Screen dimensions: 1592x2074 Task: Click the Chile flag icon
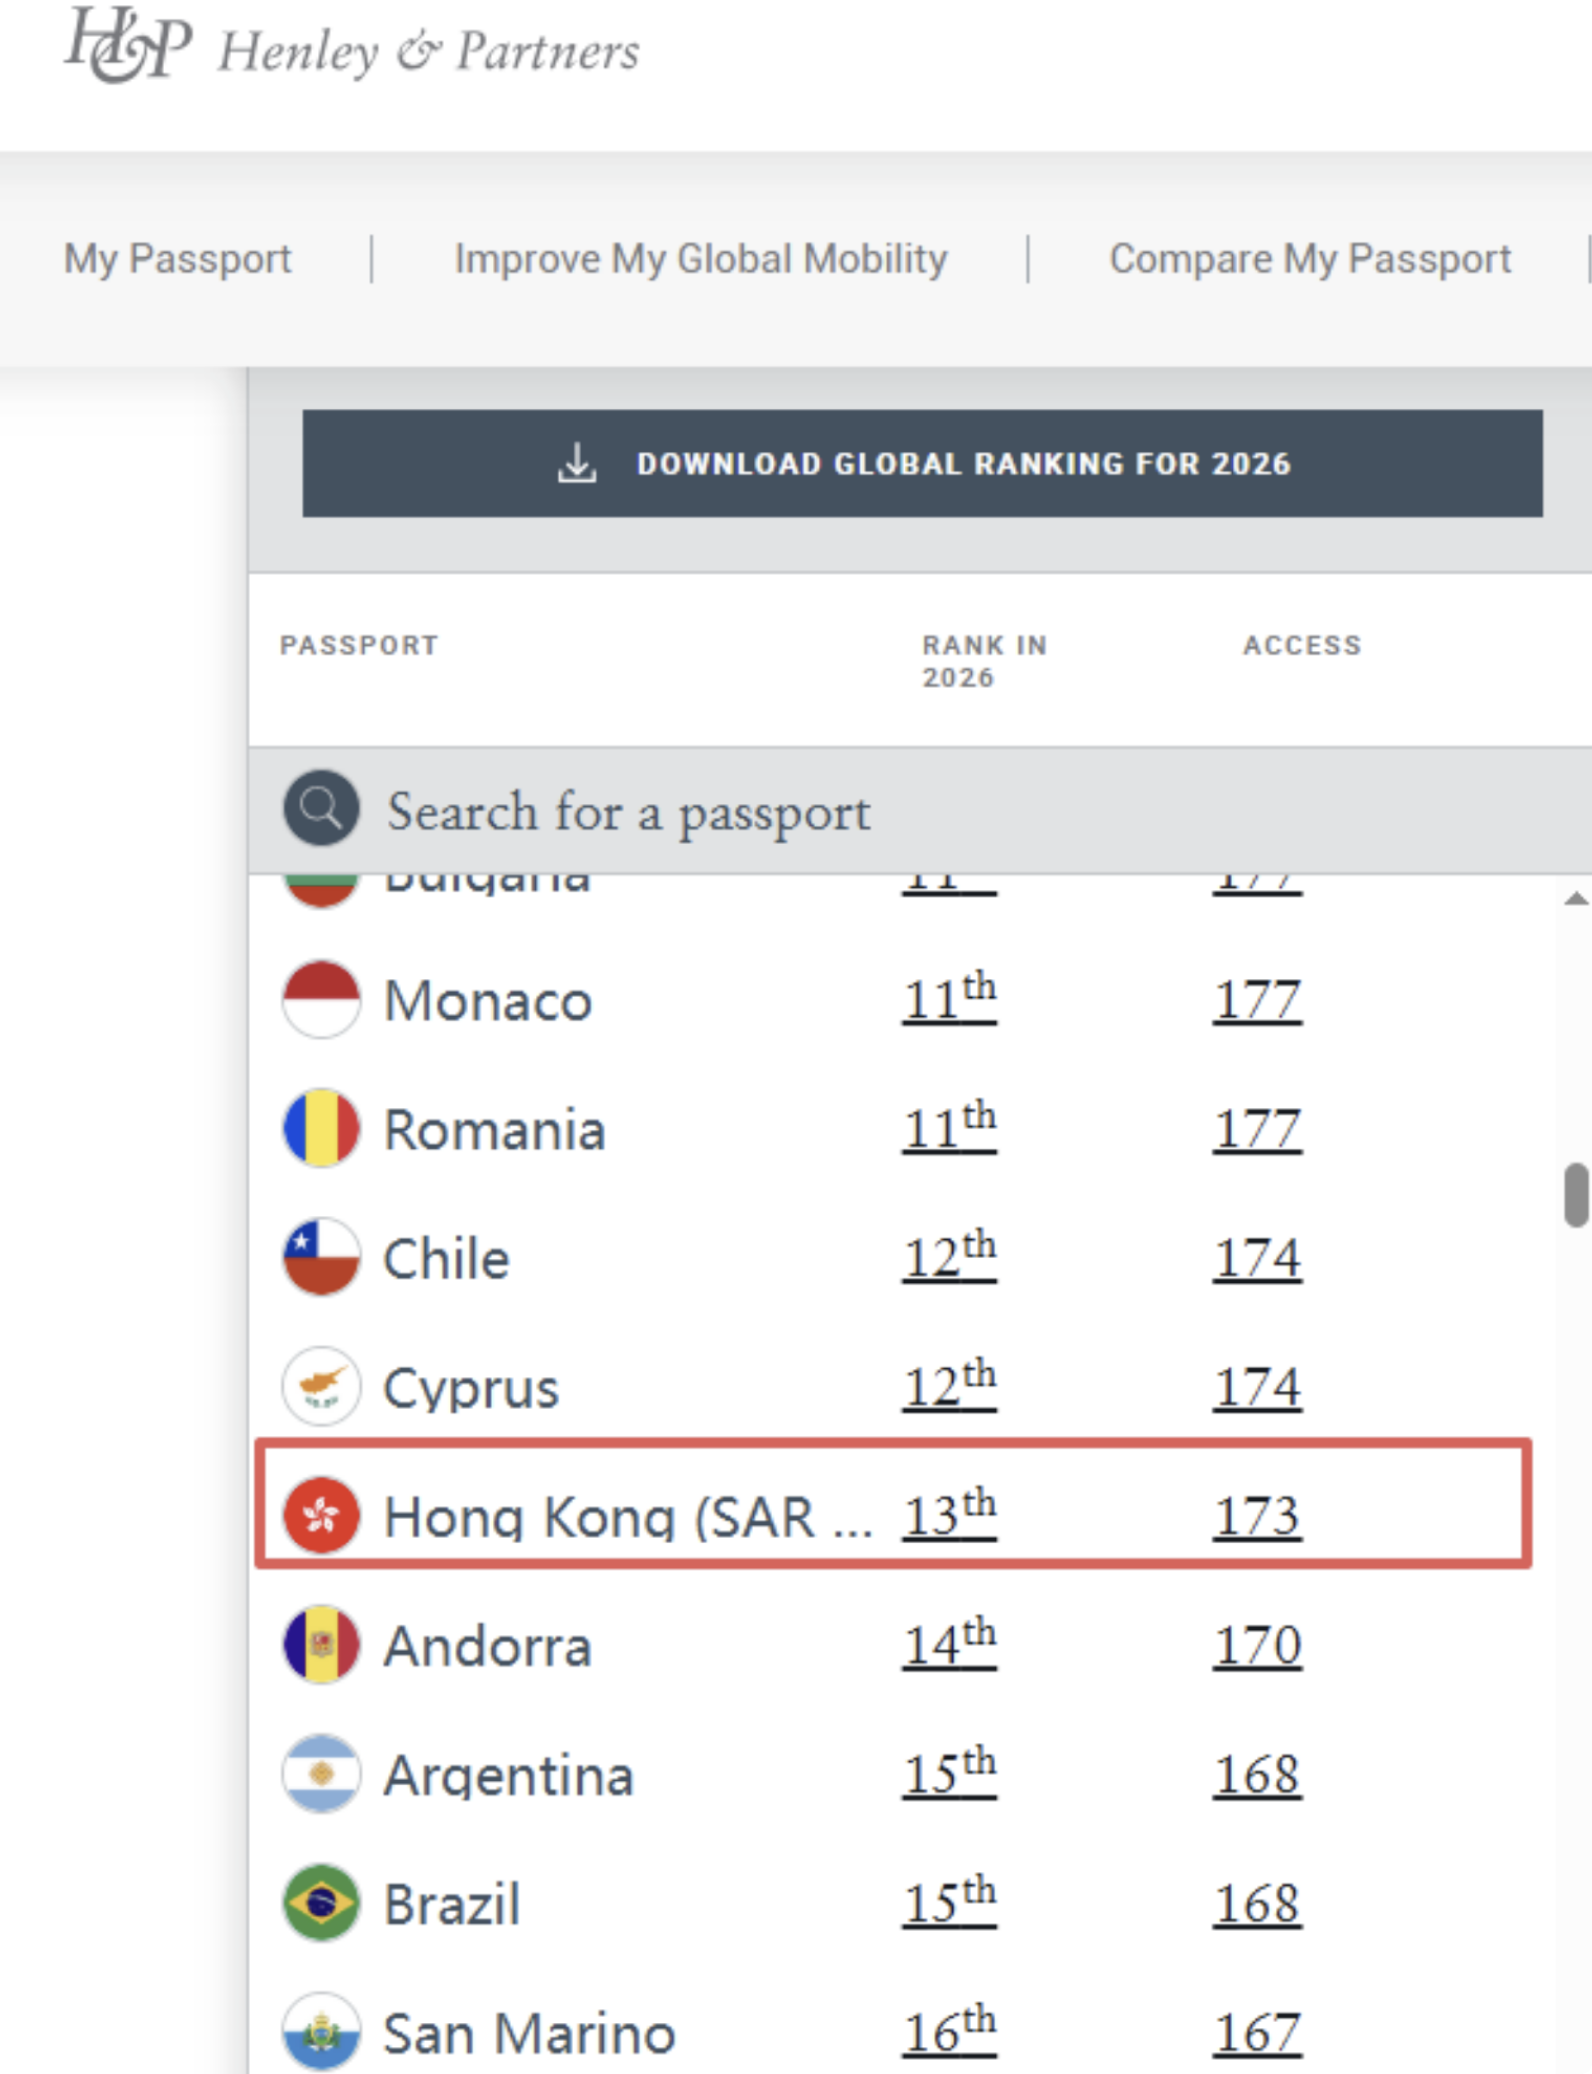[321, 1257]
